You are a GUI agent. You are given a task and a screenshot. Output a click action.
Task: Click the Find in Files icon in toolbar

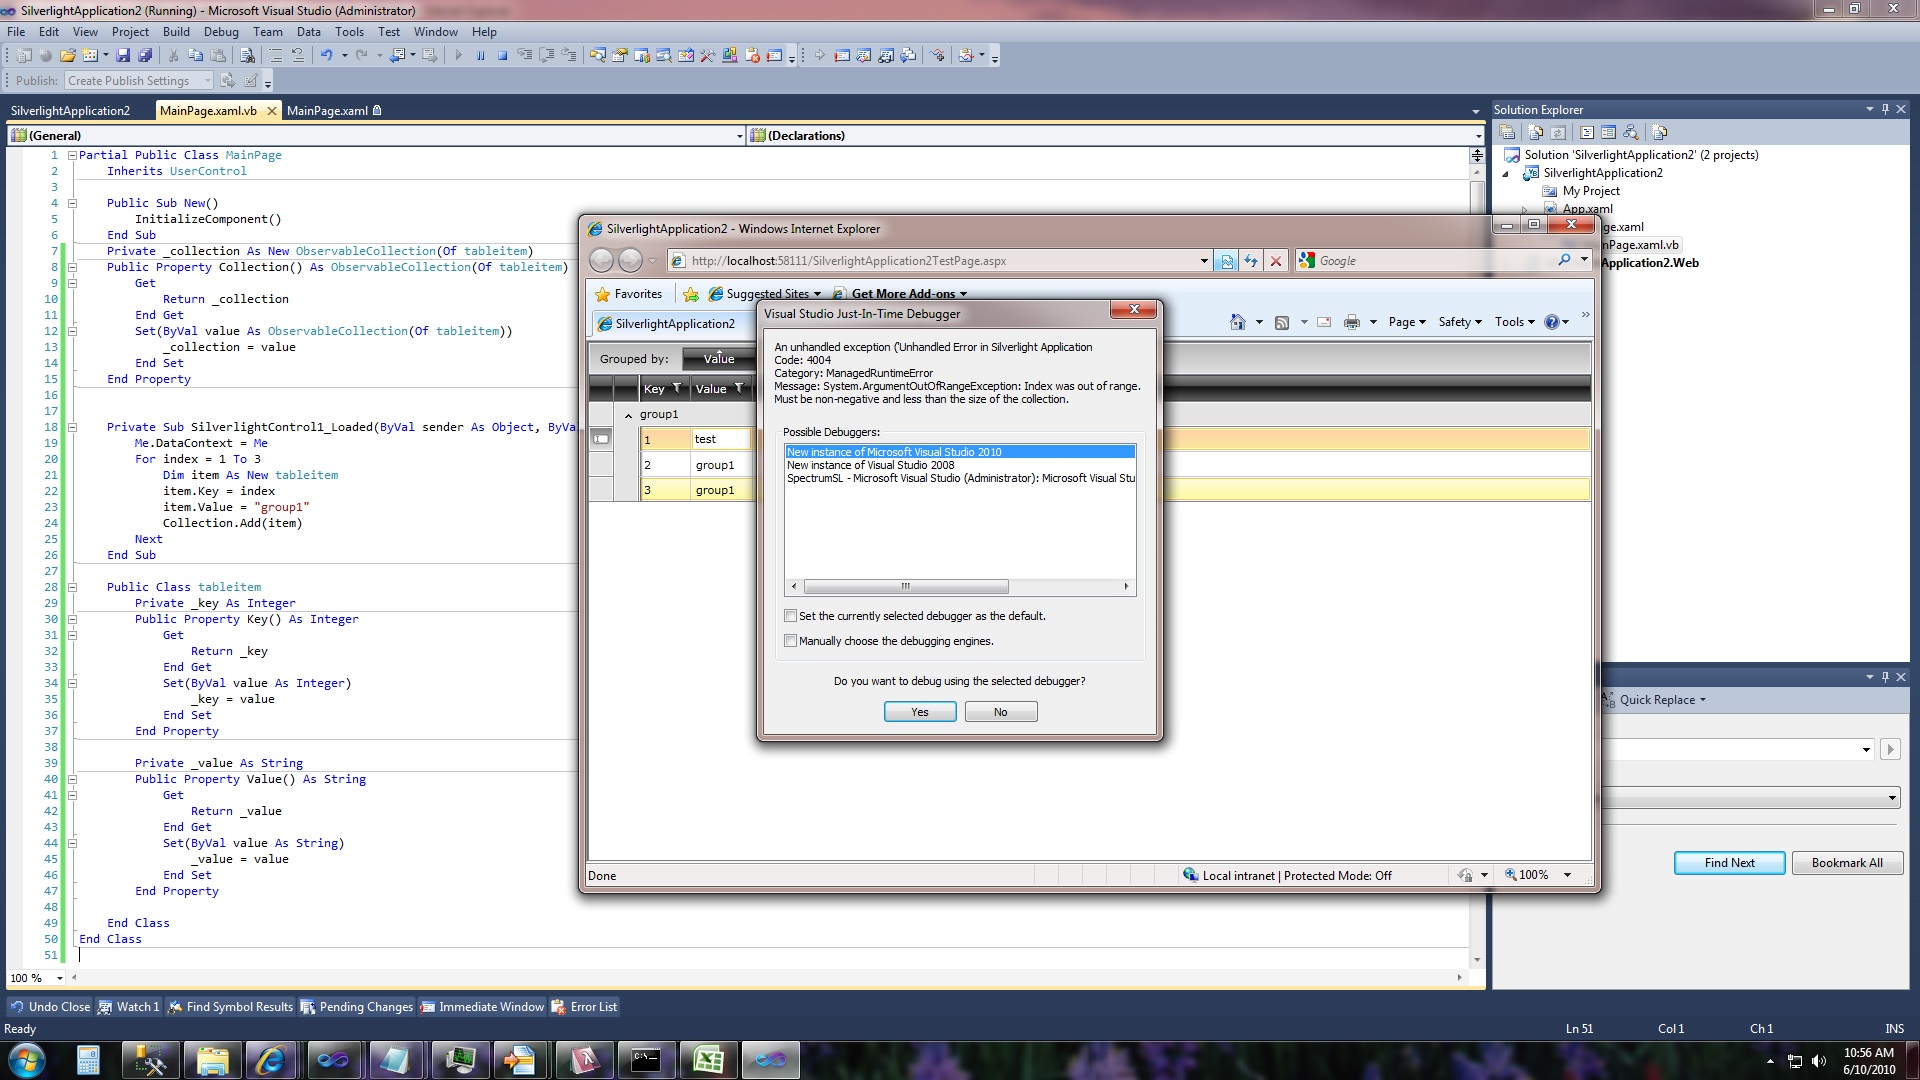247,55
